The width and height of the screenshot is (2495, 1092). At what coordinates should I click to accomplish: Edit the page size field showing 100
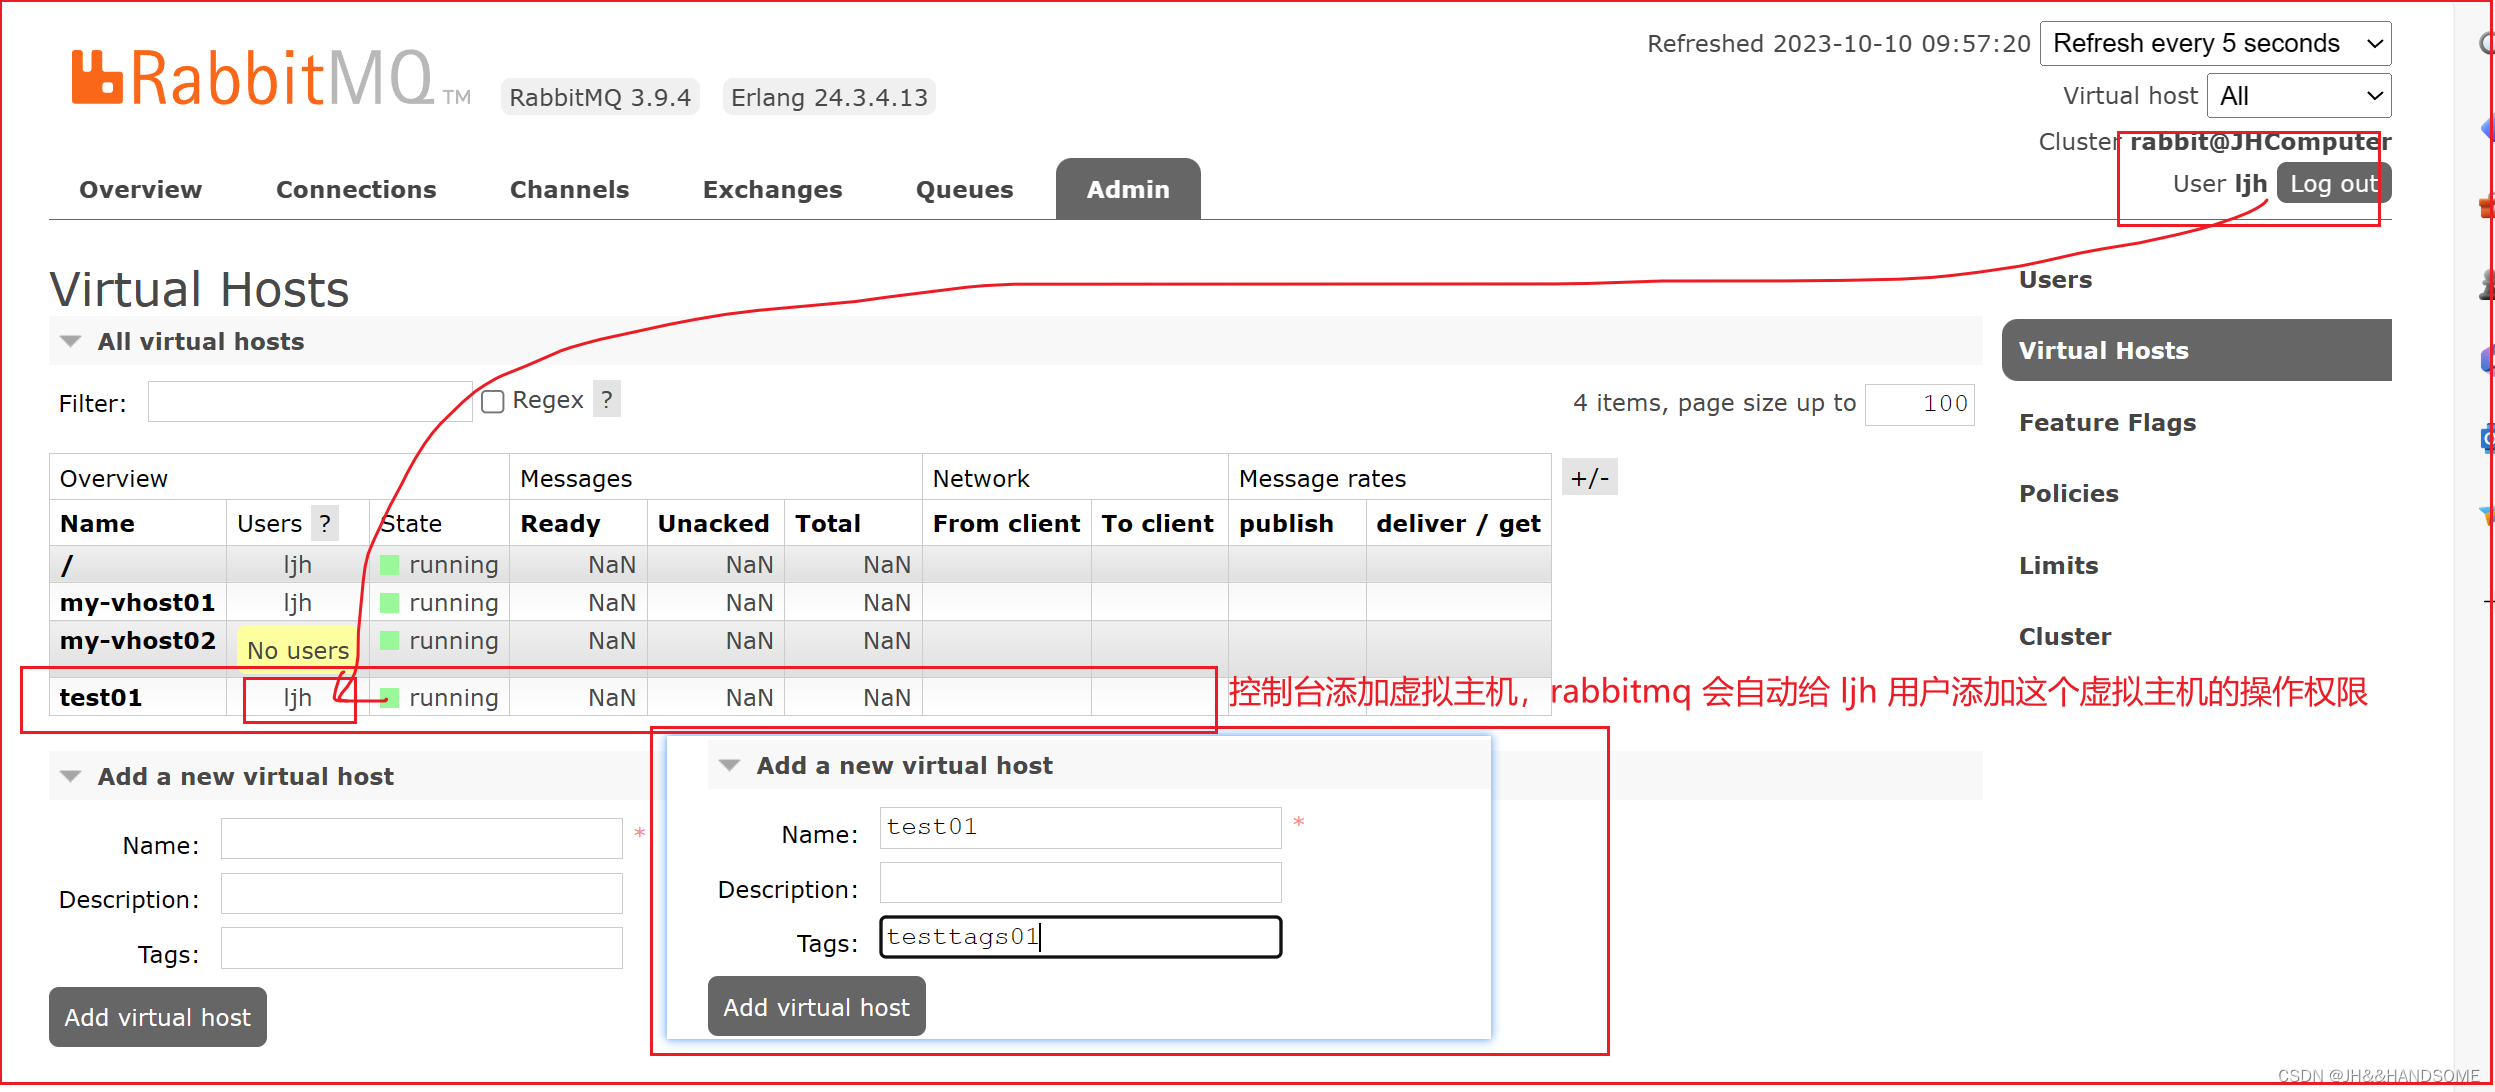[1919, 404]
